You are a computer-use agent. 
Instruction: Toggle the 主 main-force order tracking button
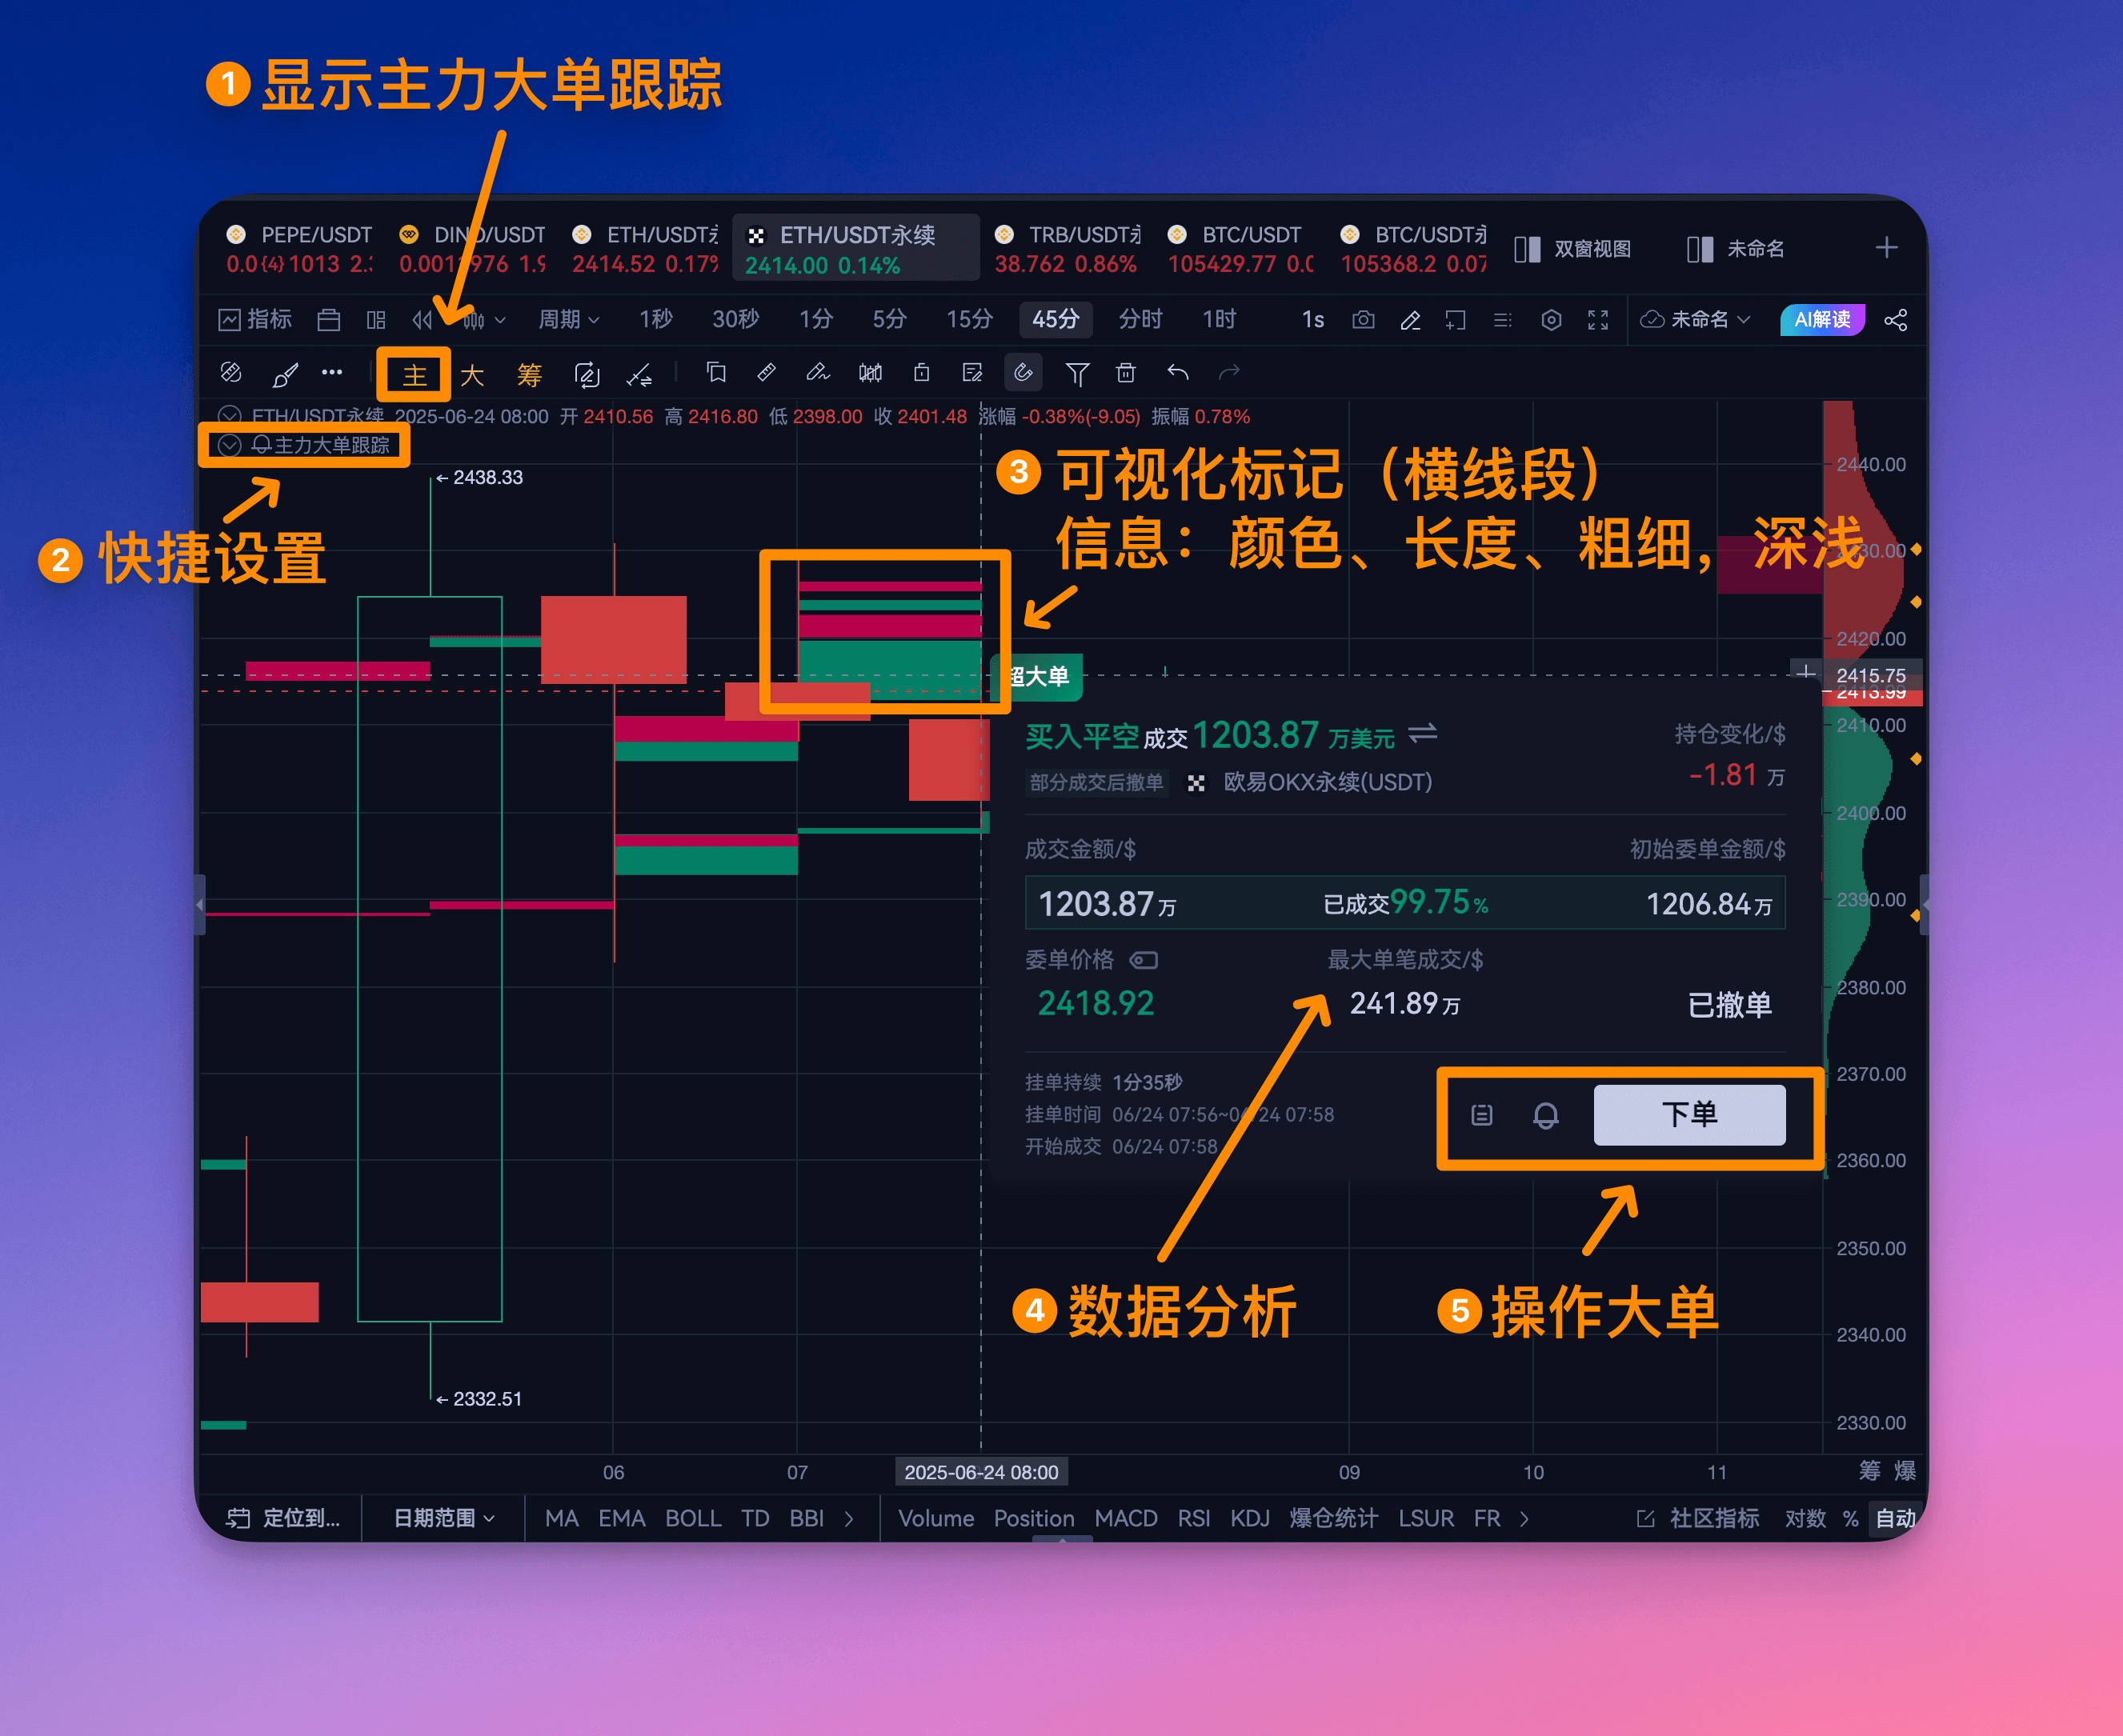(414, 375)
